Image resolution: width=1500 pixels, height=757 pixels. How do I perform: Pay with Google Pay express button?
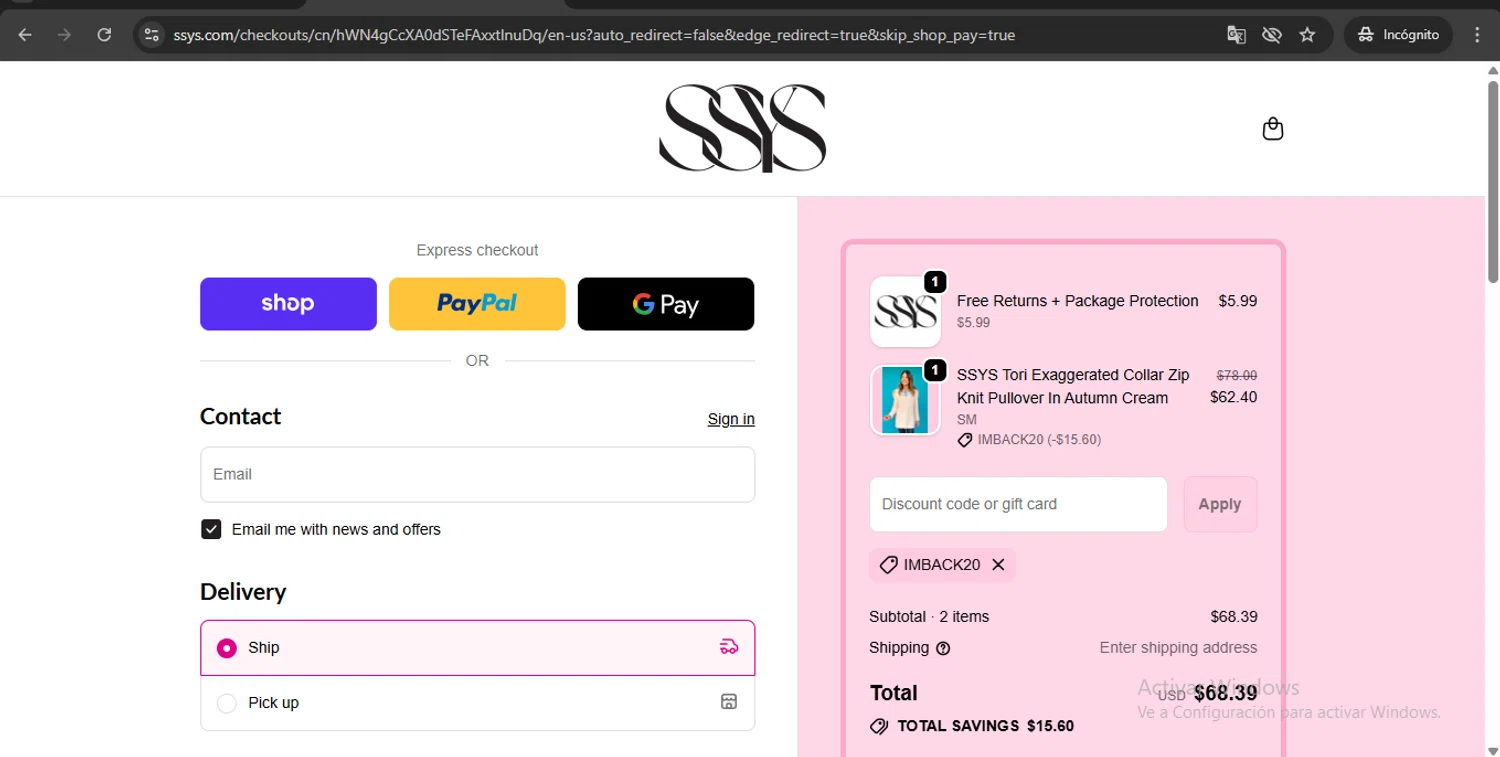666,304
